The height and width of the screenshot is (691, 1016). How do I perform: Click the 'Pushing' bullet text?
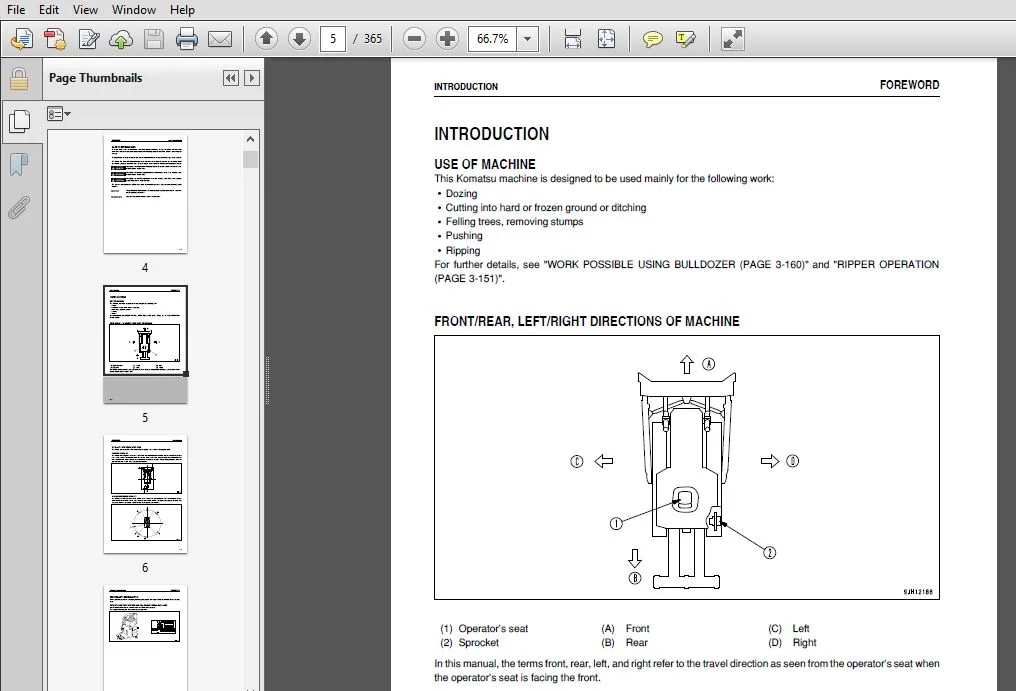pos(464,235)
